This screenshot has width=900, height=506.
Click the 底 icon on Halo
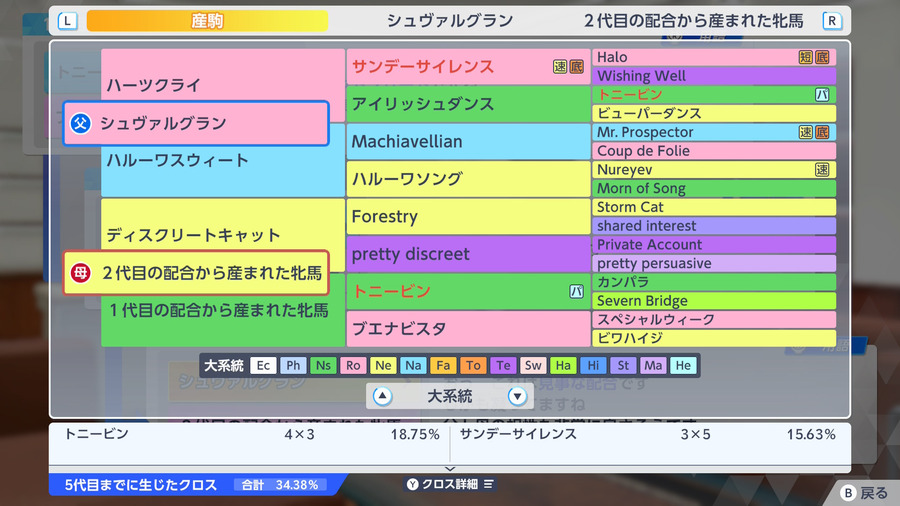point(822,57)
